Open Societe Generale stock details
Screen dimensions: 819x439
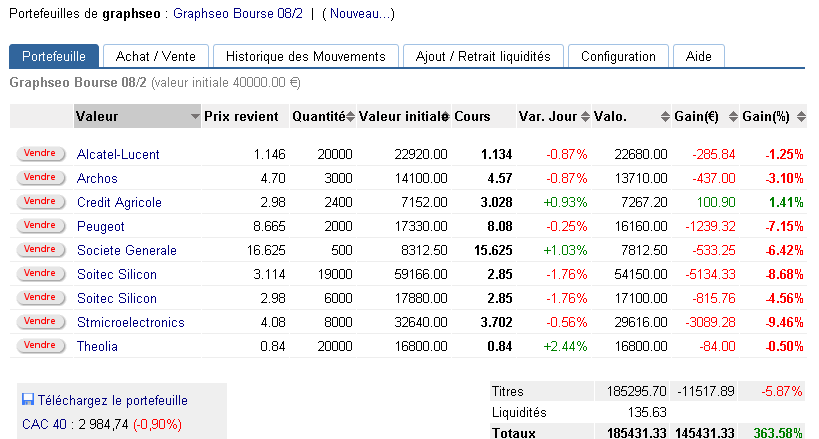pos(126,251)
